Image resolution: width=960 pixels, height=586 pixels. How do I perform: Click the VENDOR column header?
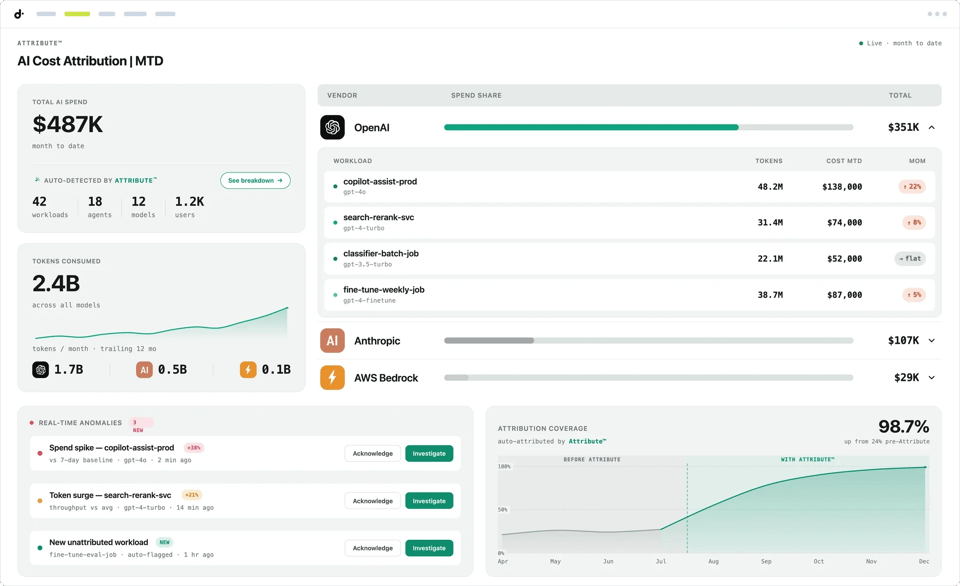(342, 96)
